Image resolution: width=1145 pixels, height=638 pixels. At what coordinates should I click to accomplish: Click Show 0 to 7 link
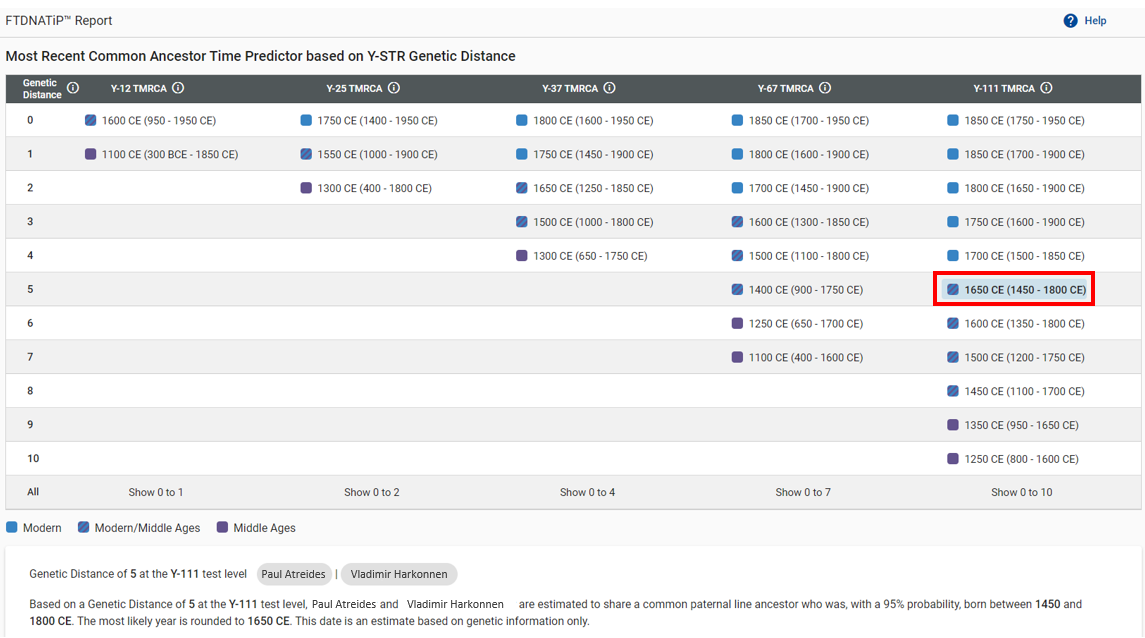[803, 493]
